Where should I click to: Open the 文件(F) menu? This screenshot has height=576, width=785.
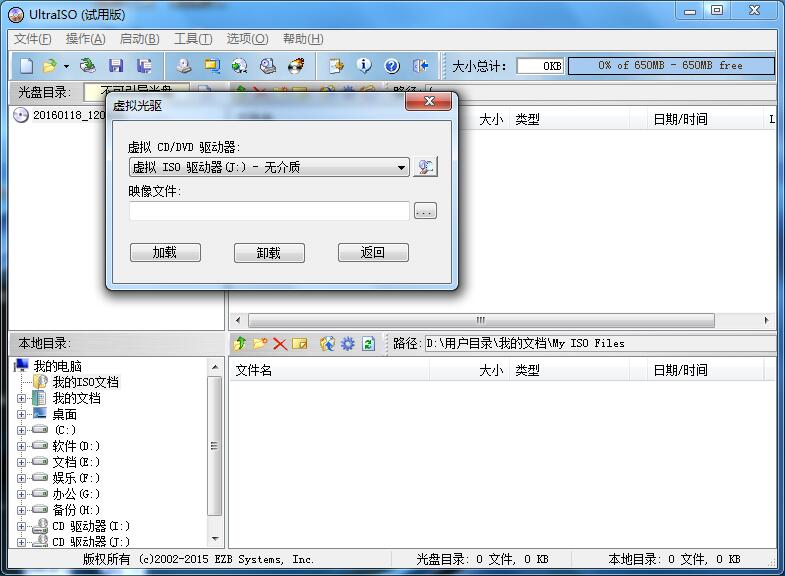click(32, 39)
